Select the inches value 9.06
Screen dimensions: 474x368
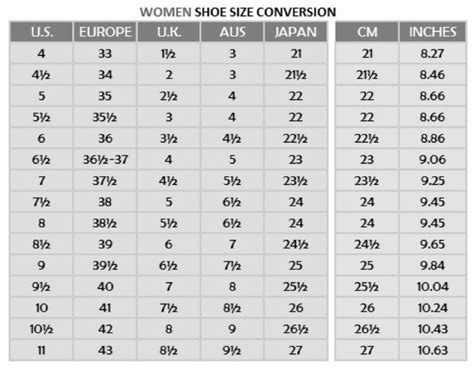point(433,160)
